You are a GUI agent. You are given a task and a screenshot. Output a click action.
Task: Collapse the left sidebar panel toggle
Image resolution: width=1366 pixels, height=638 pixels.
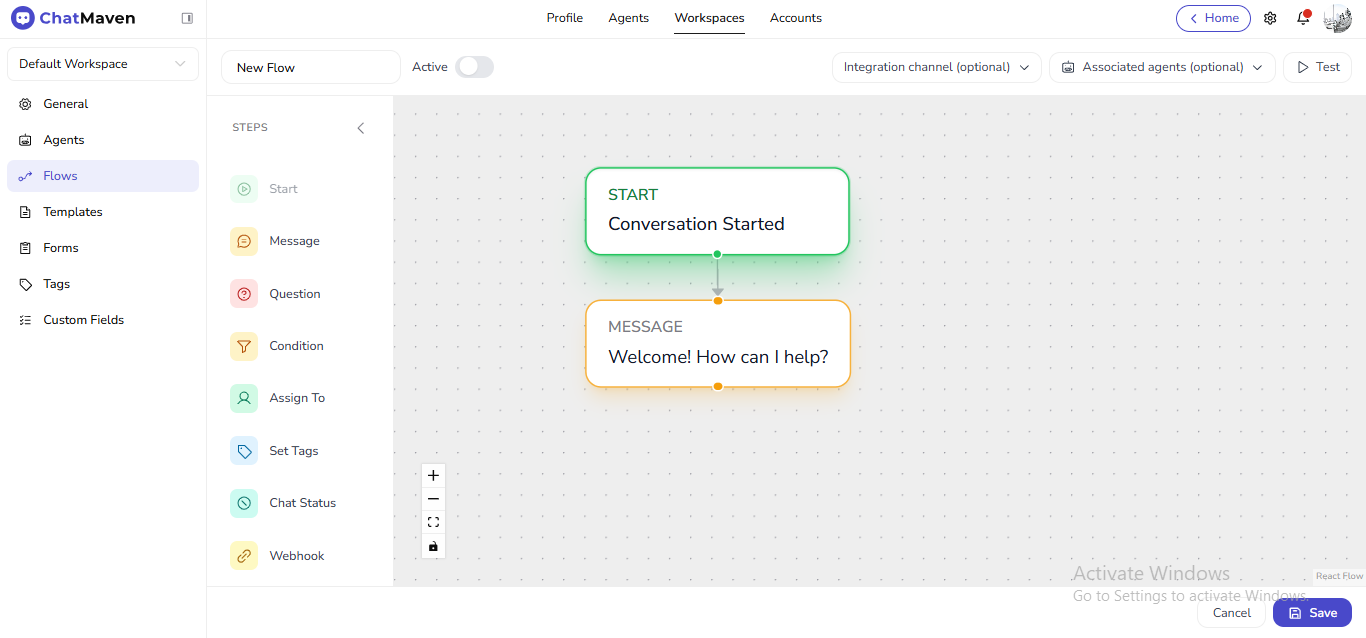[x=360, y=127]
